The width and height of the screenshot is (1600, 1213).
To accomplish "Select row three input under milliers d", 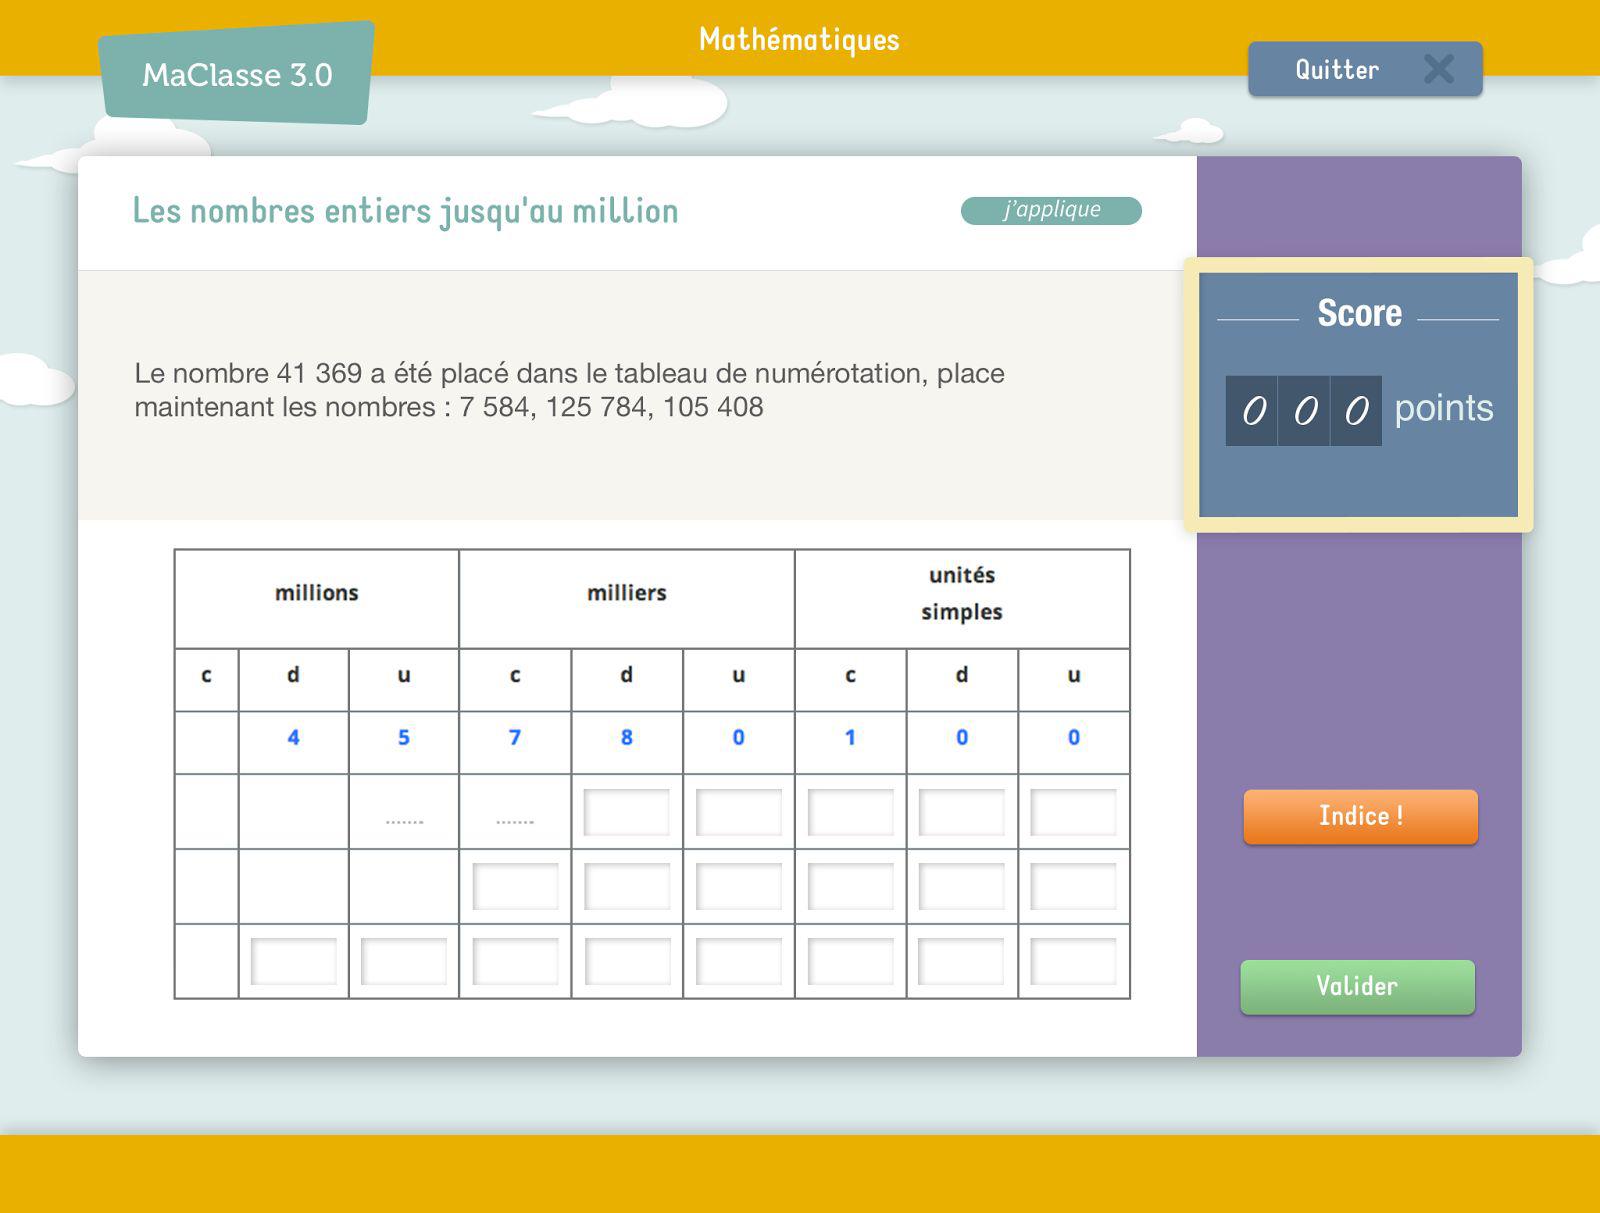I will 627,887.
